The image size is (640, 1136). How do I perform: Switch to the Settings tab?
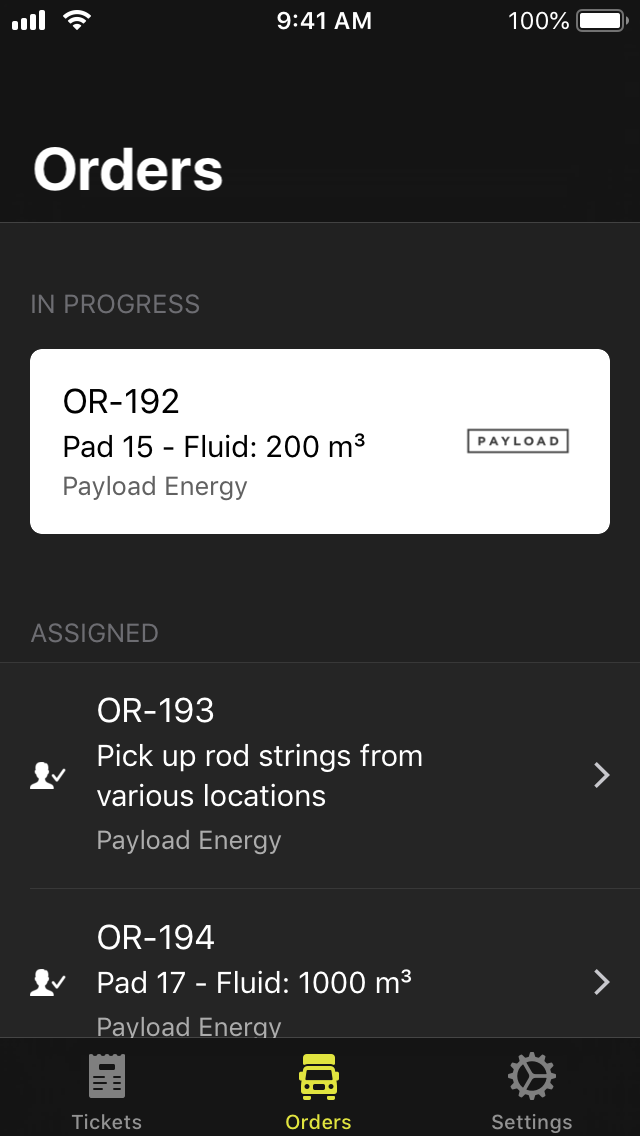531,1090
